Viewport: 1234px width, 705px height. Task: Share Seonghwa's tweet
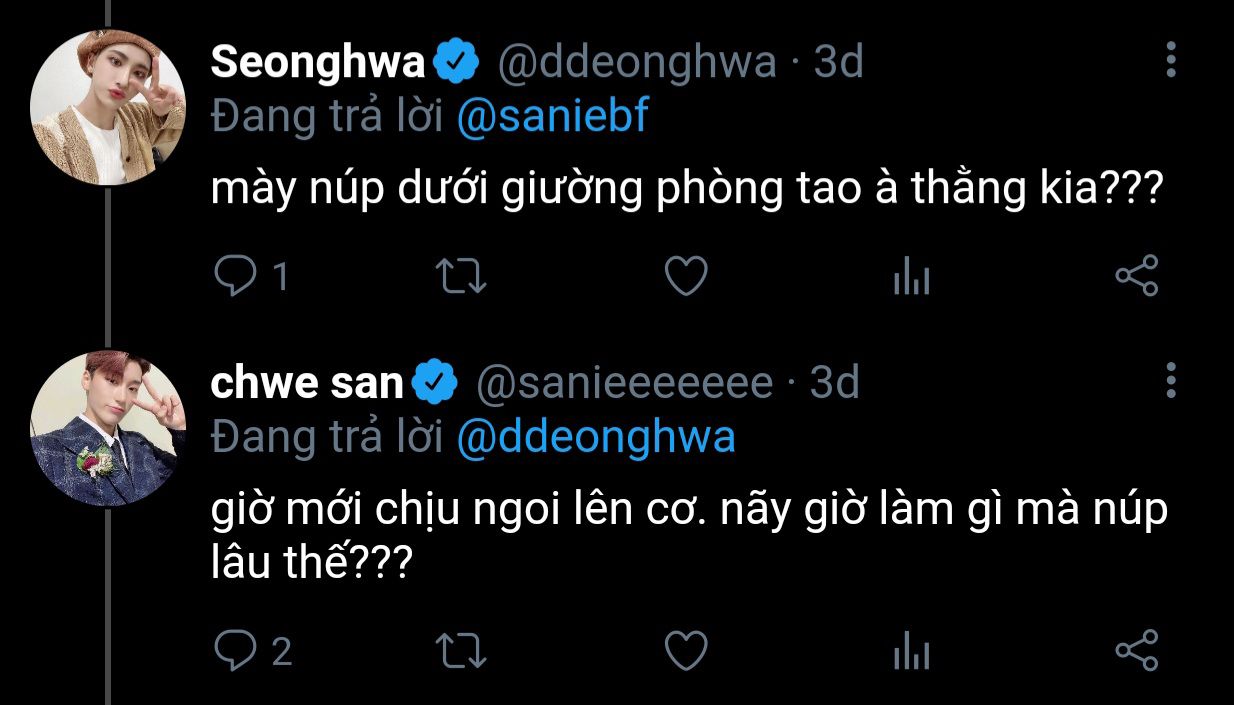tap(1136, 276)
